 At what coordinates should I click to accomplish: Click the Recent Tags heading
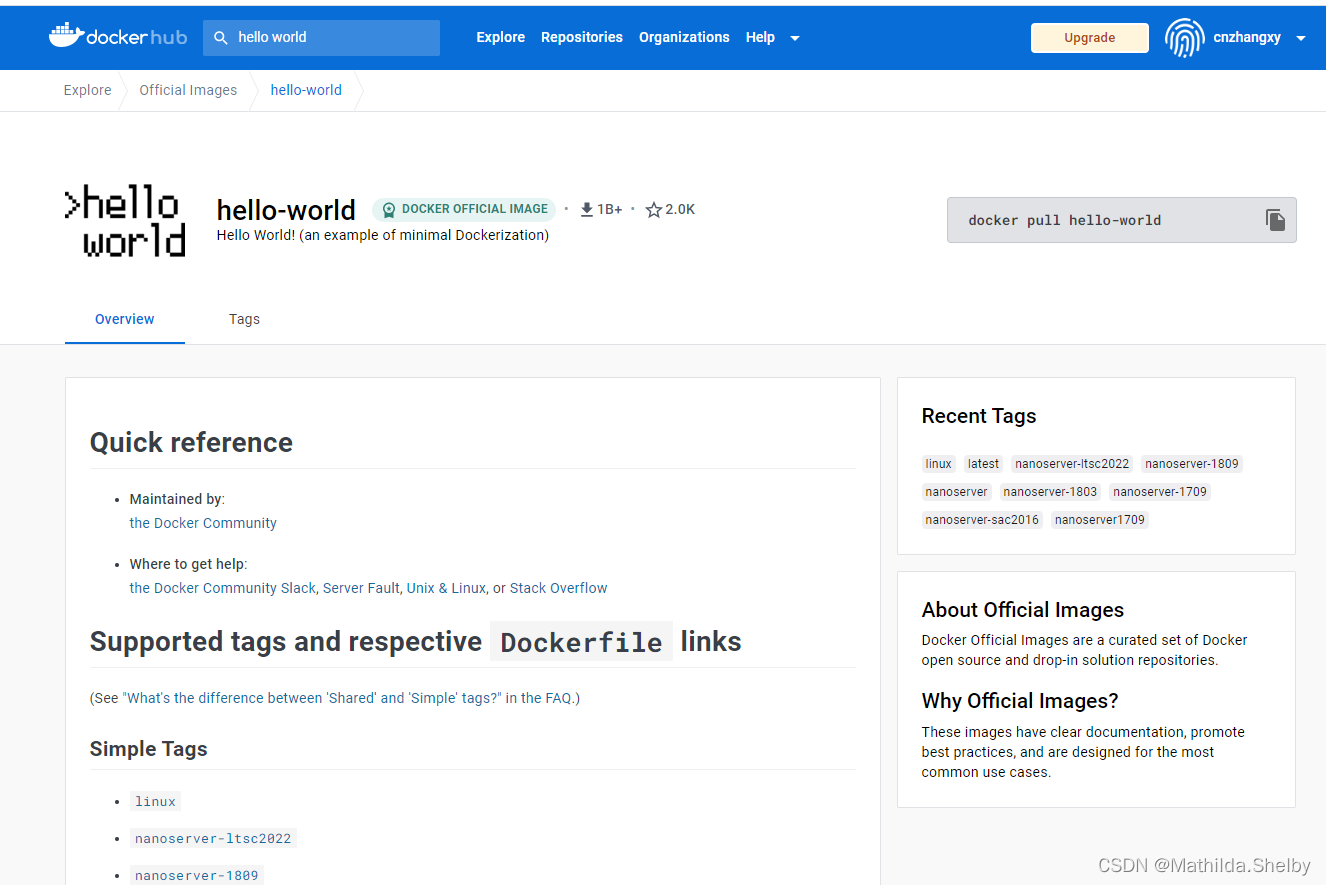pyautogui.click(x=979, y=416)
